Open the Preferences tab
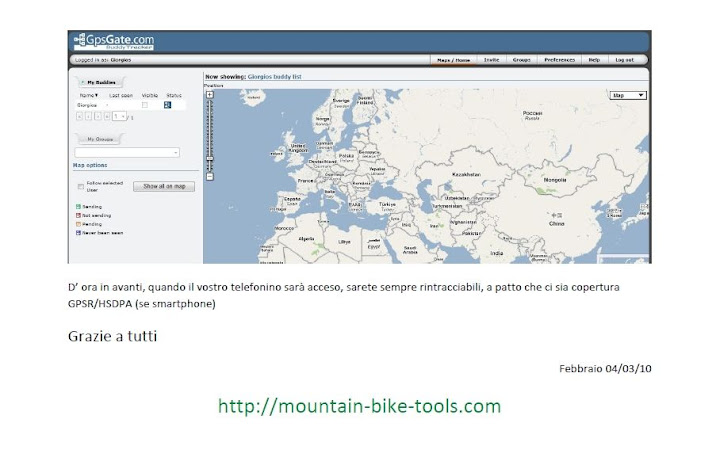 (x=559, y=60)
